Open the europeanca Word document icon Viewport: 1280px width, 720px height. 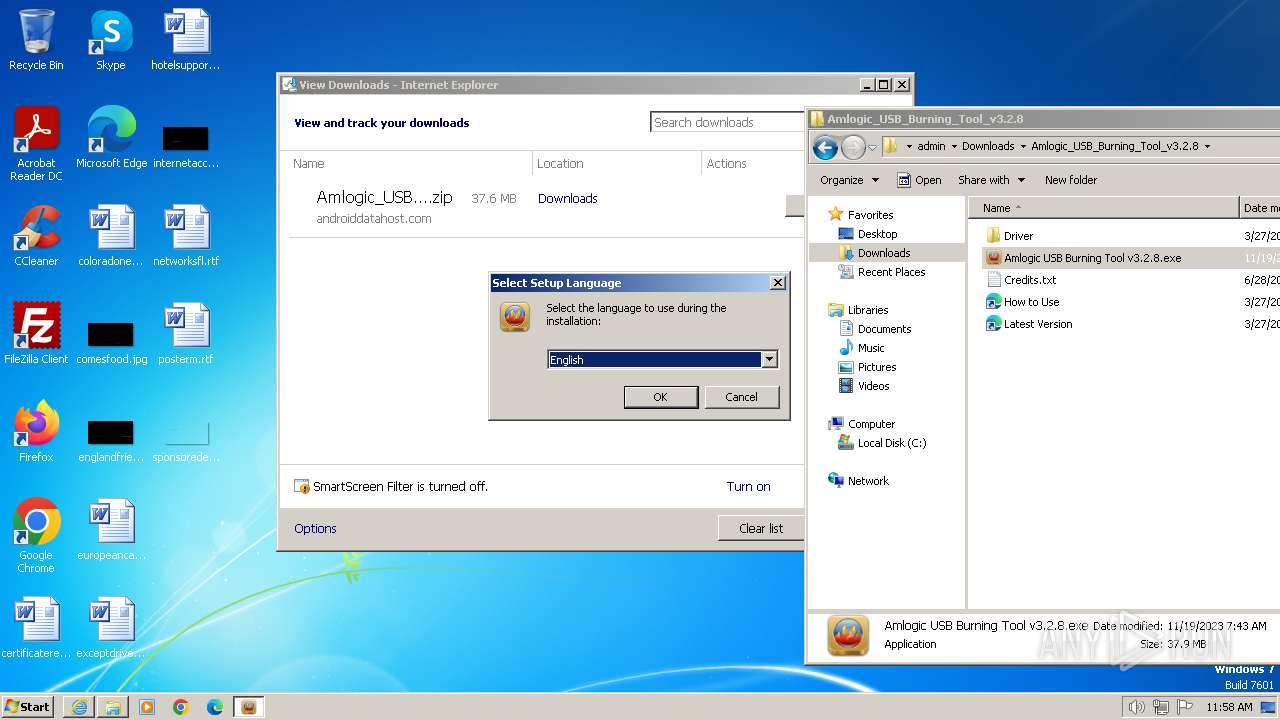tap(111, 530)
